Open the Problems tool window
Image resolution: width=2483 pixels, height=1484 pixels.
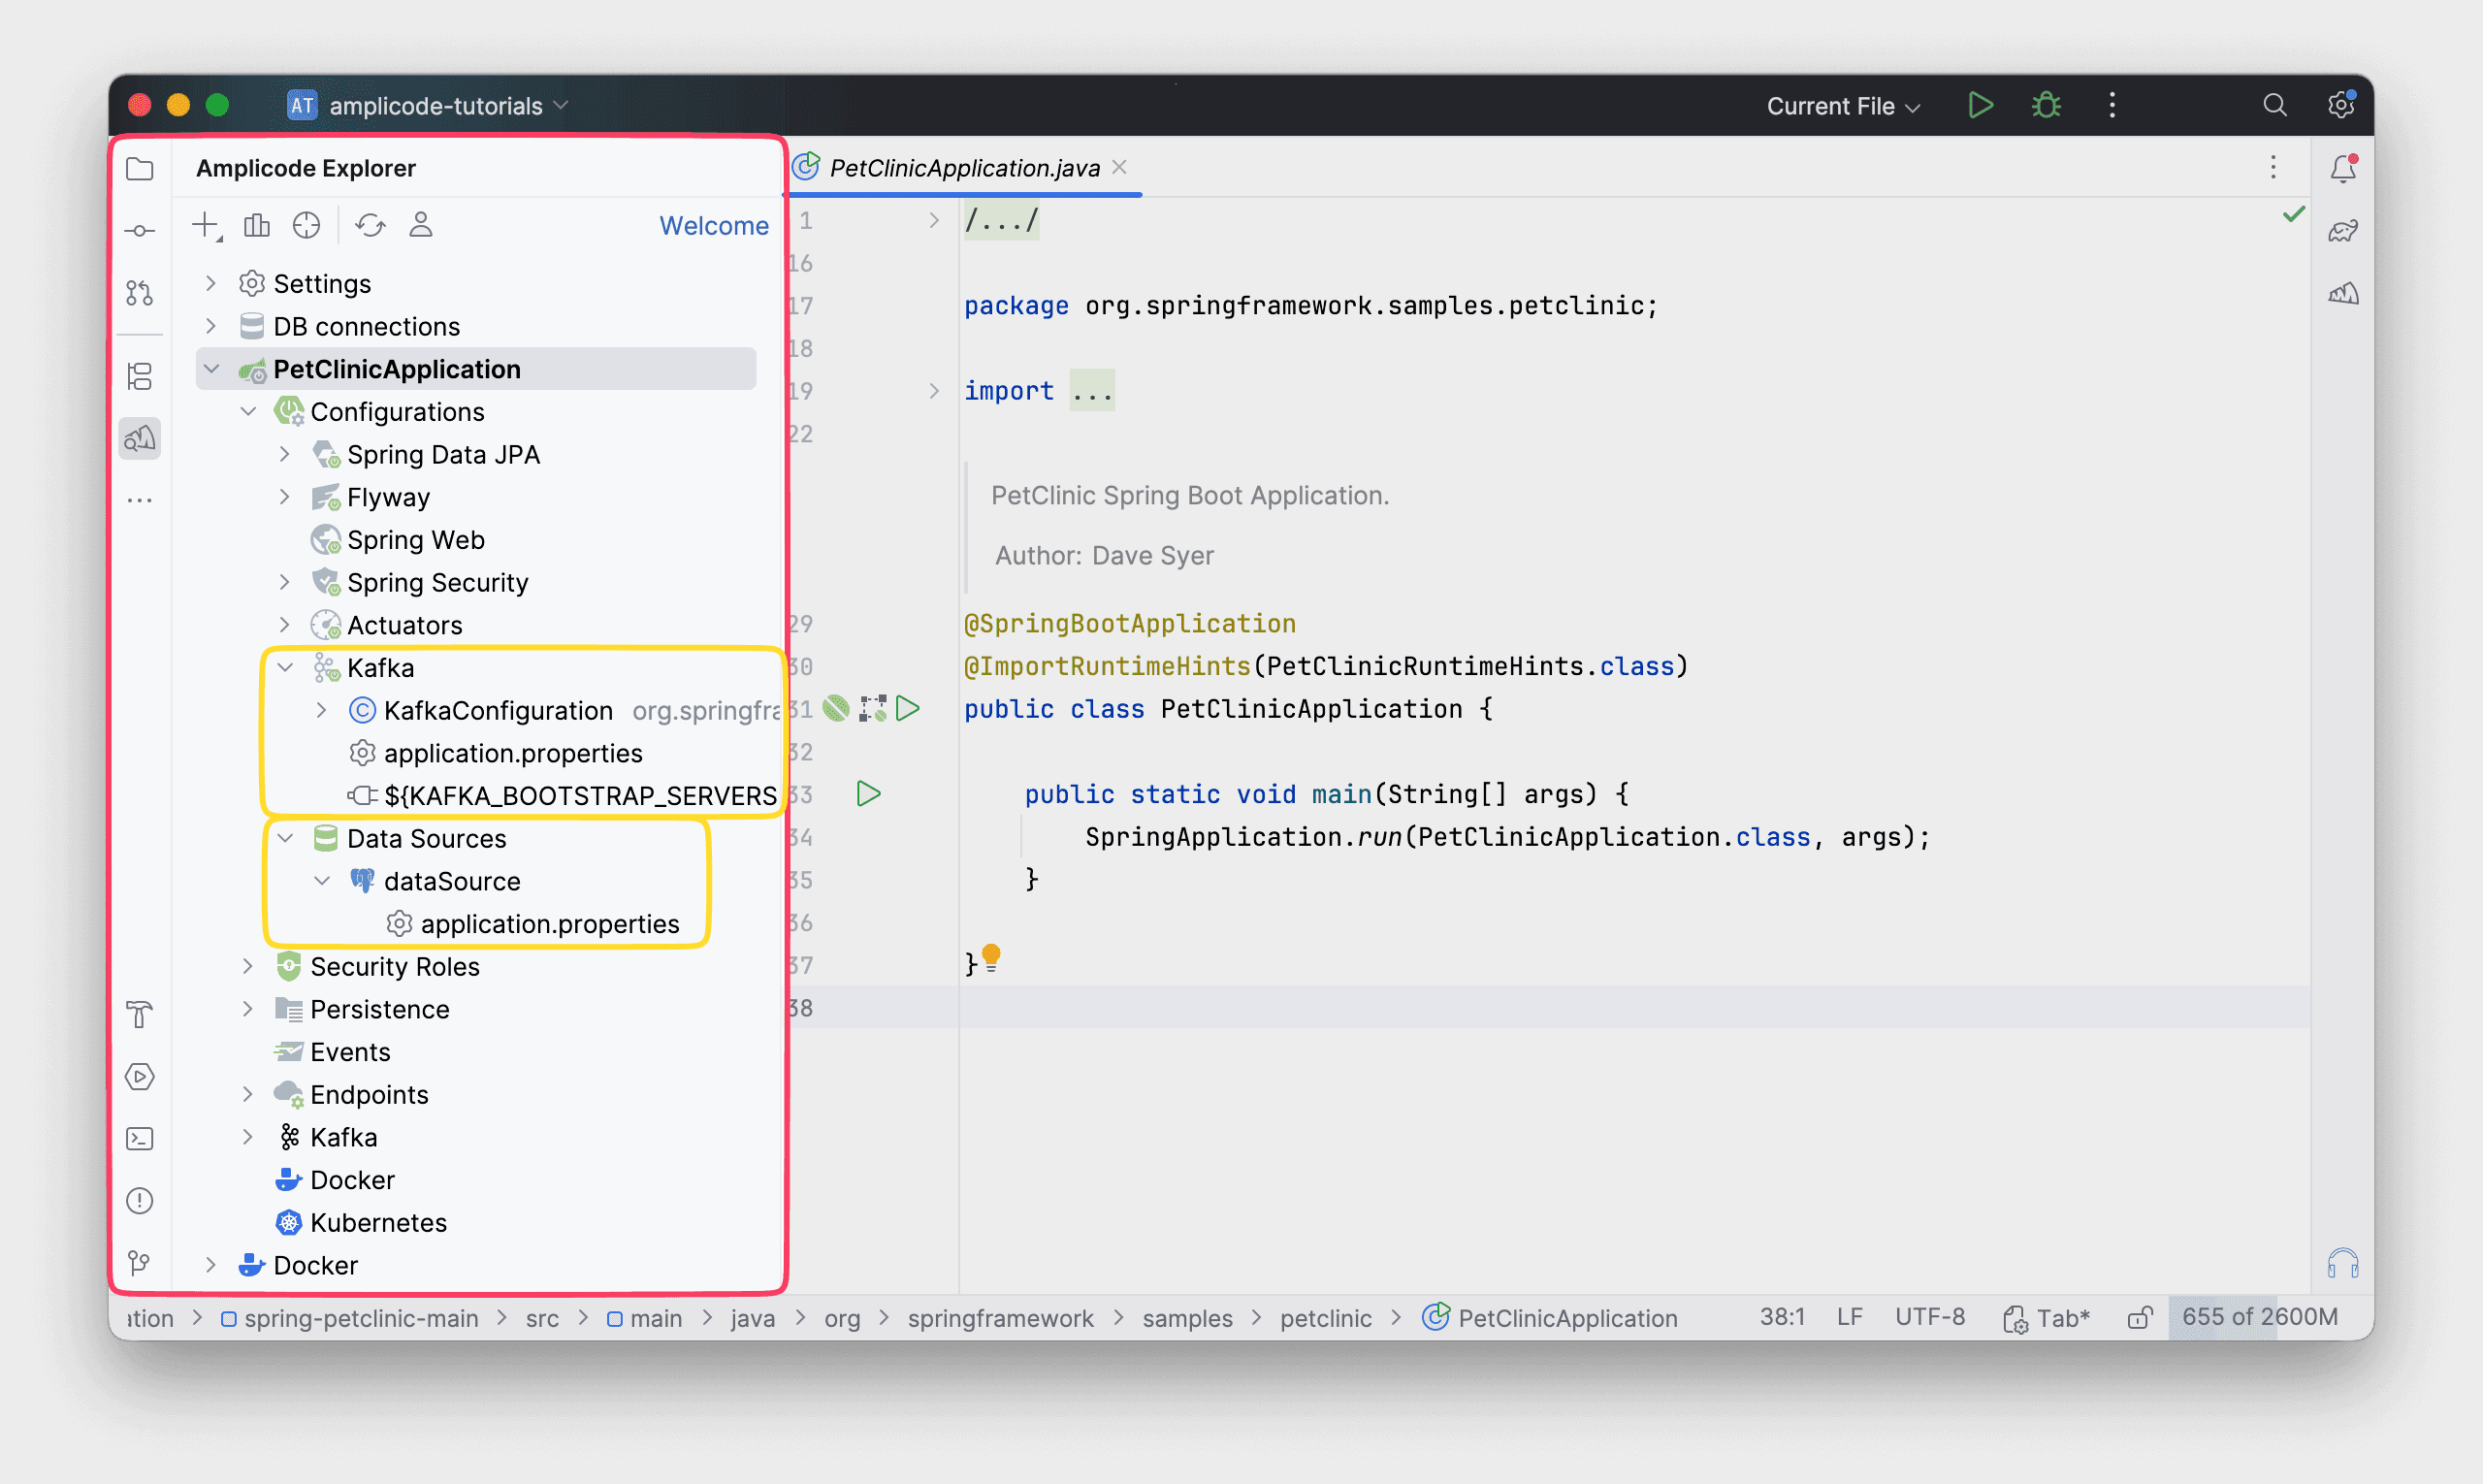click(x=140, y=1200)
